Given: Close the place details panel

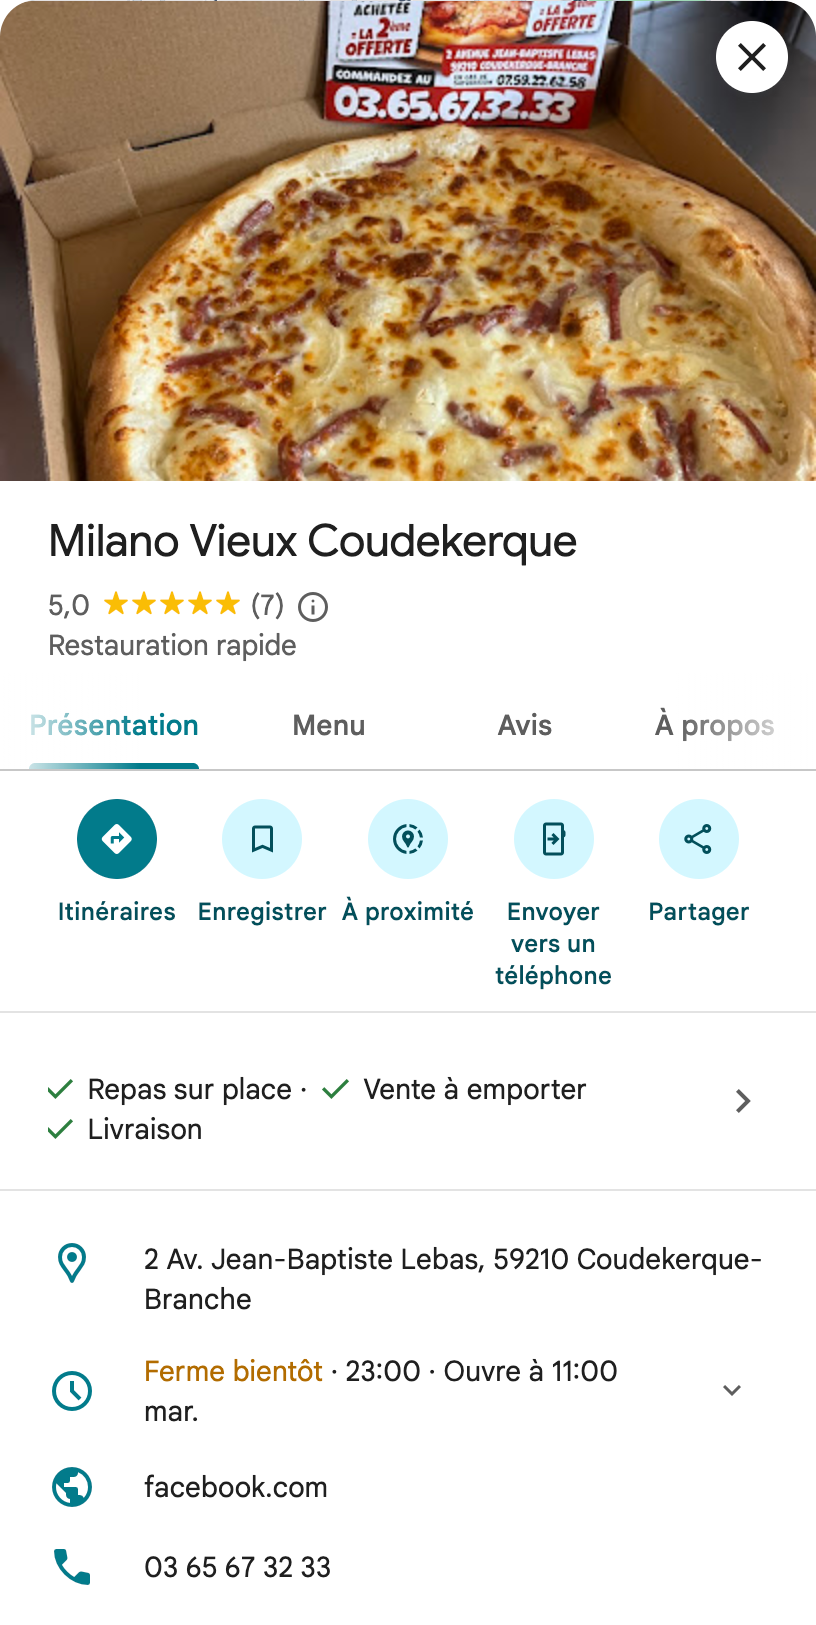Looking at the screenshot, I should pos(752,57).
